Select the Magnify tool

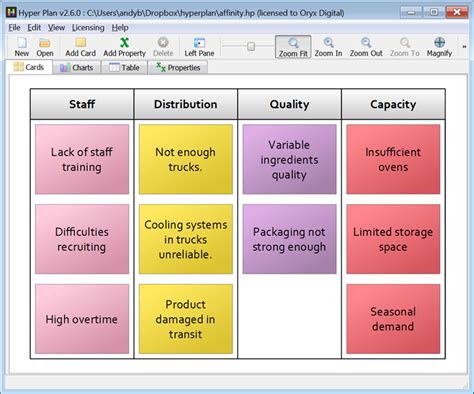click(x=439, y=47)
